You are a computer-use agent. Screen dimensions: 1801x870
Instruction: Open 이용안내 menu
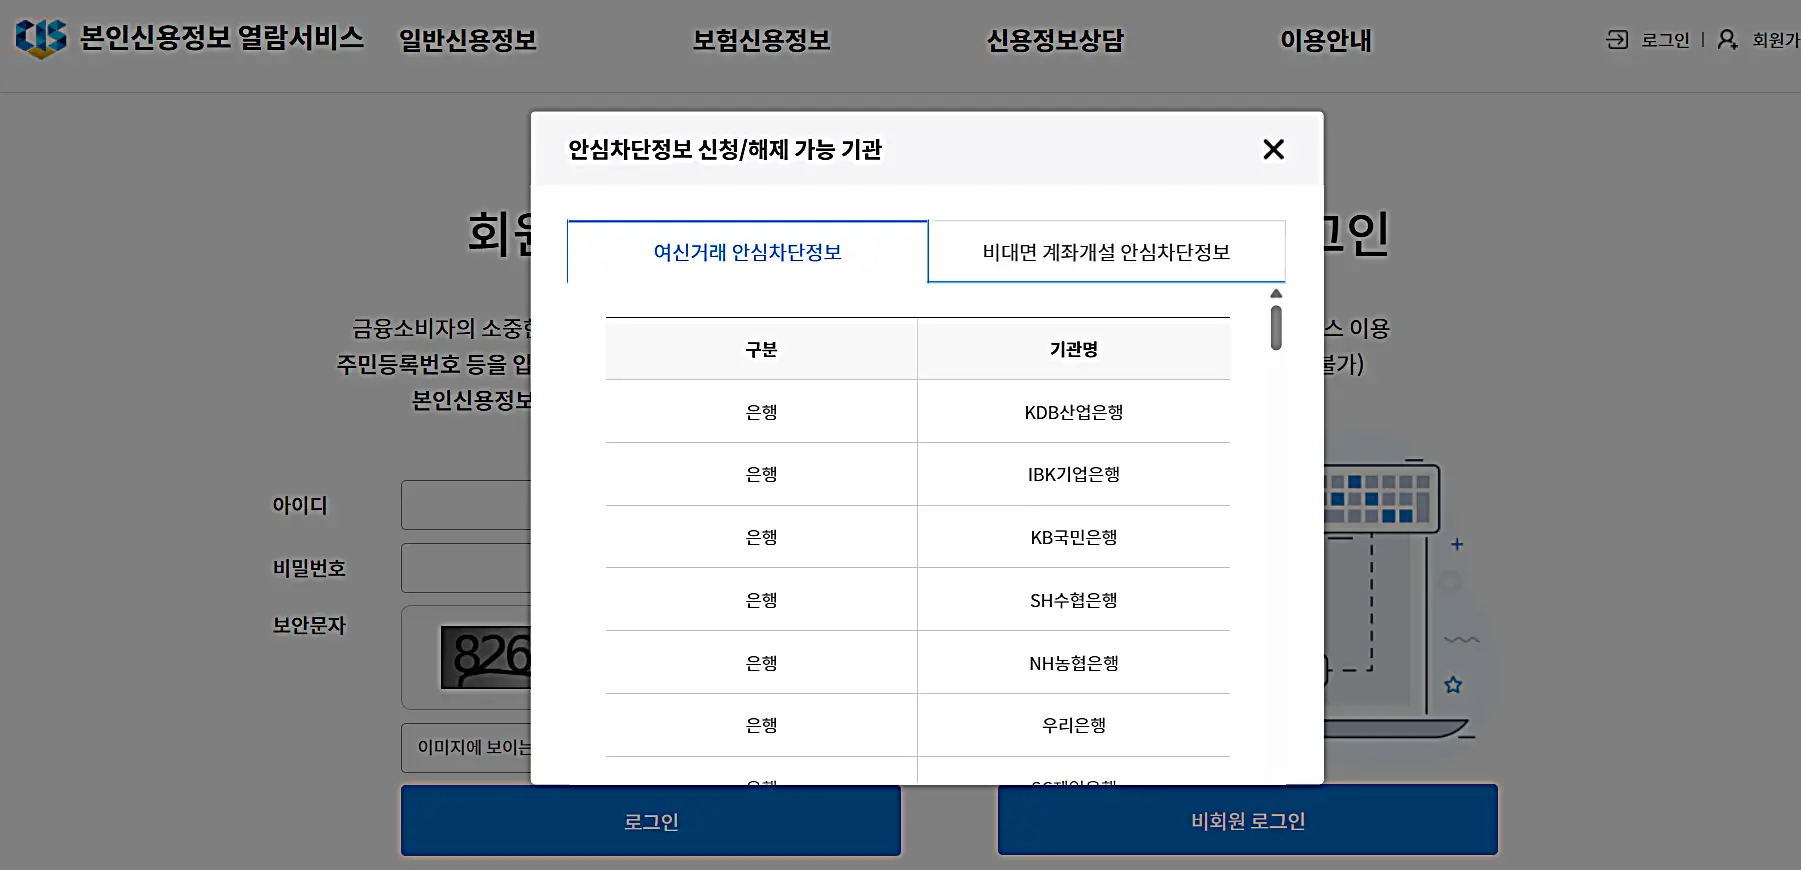coord(1326,40)
